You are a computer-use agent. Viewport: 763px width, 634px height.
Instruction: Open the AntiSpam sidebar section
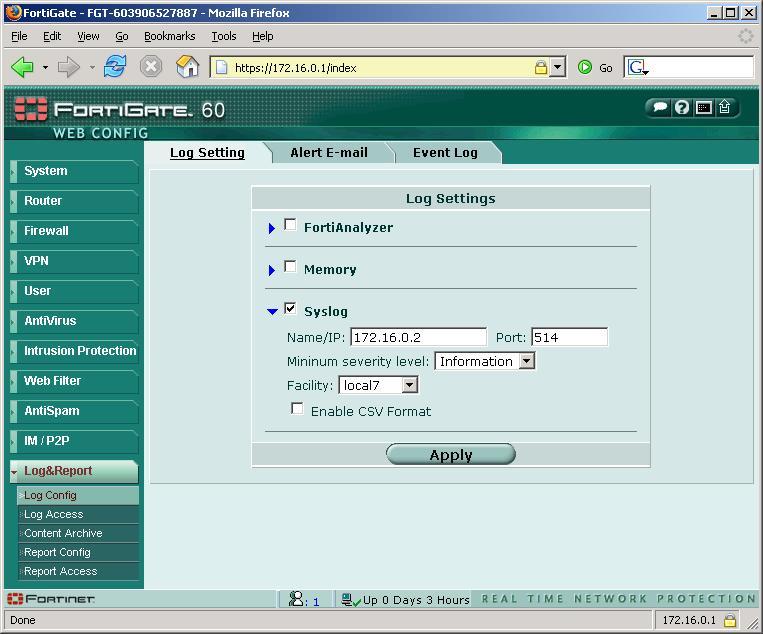tap(74, 411)
